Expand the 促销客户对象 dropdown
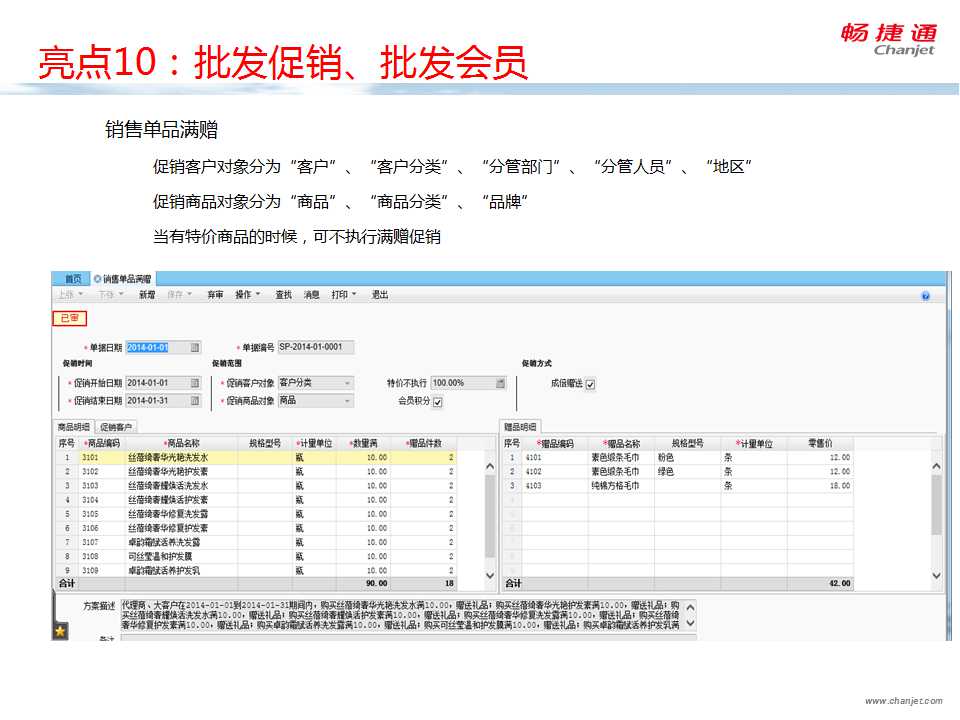960x720 pixels. pos(347,383)
